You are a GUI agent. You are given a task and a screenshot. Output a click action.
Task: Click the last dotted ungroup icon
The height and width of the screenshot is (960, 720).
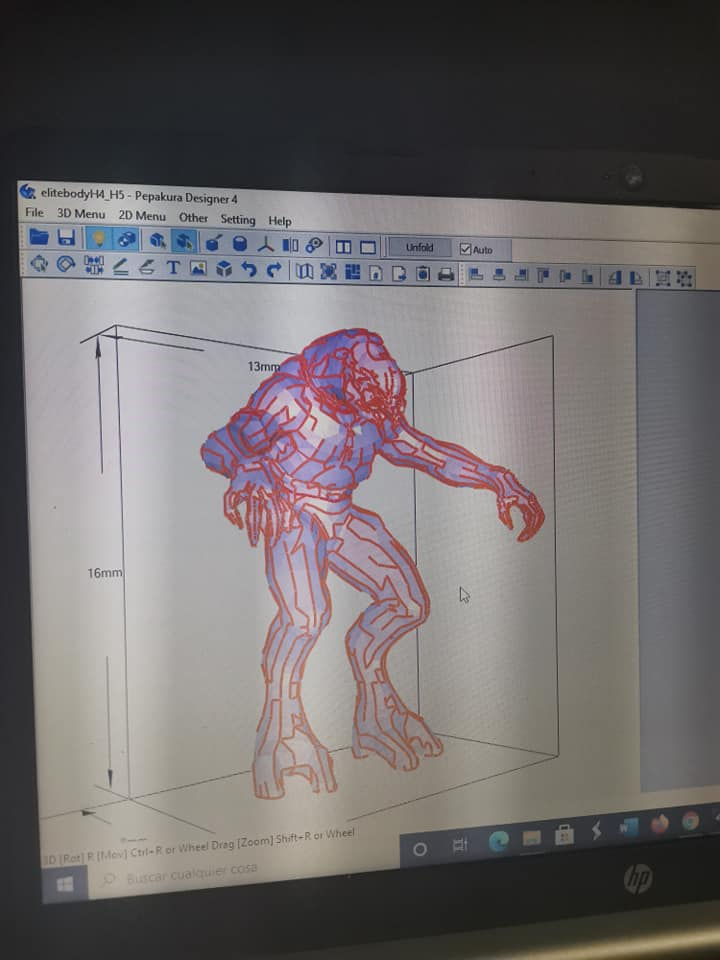click(684, 279)
